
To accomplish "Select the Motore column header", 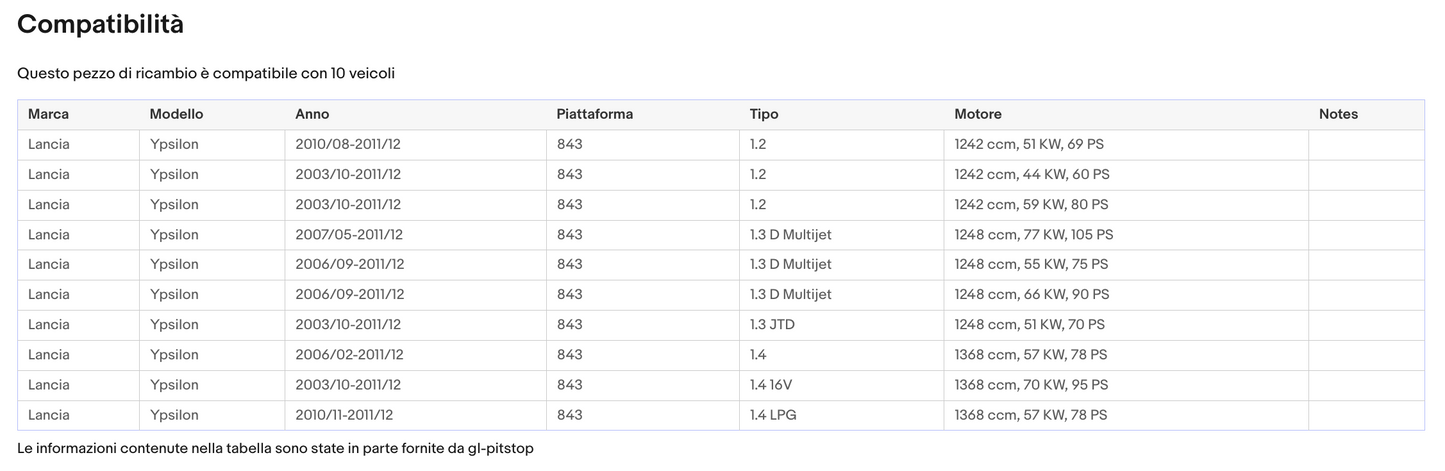I will 977,115.
